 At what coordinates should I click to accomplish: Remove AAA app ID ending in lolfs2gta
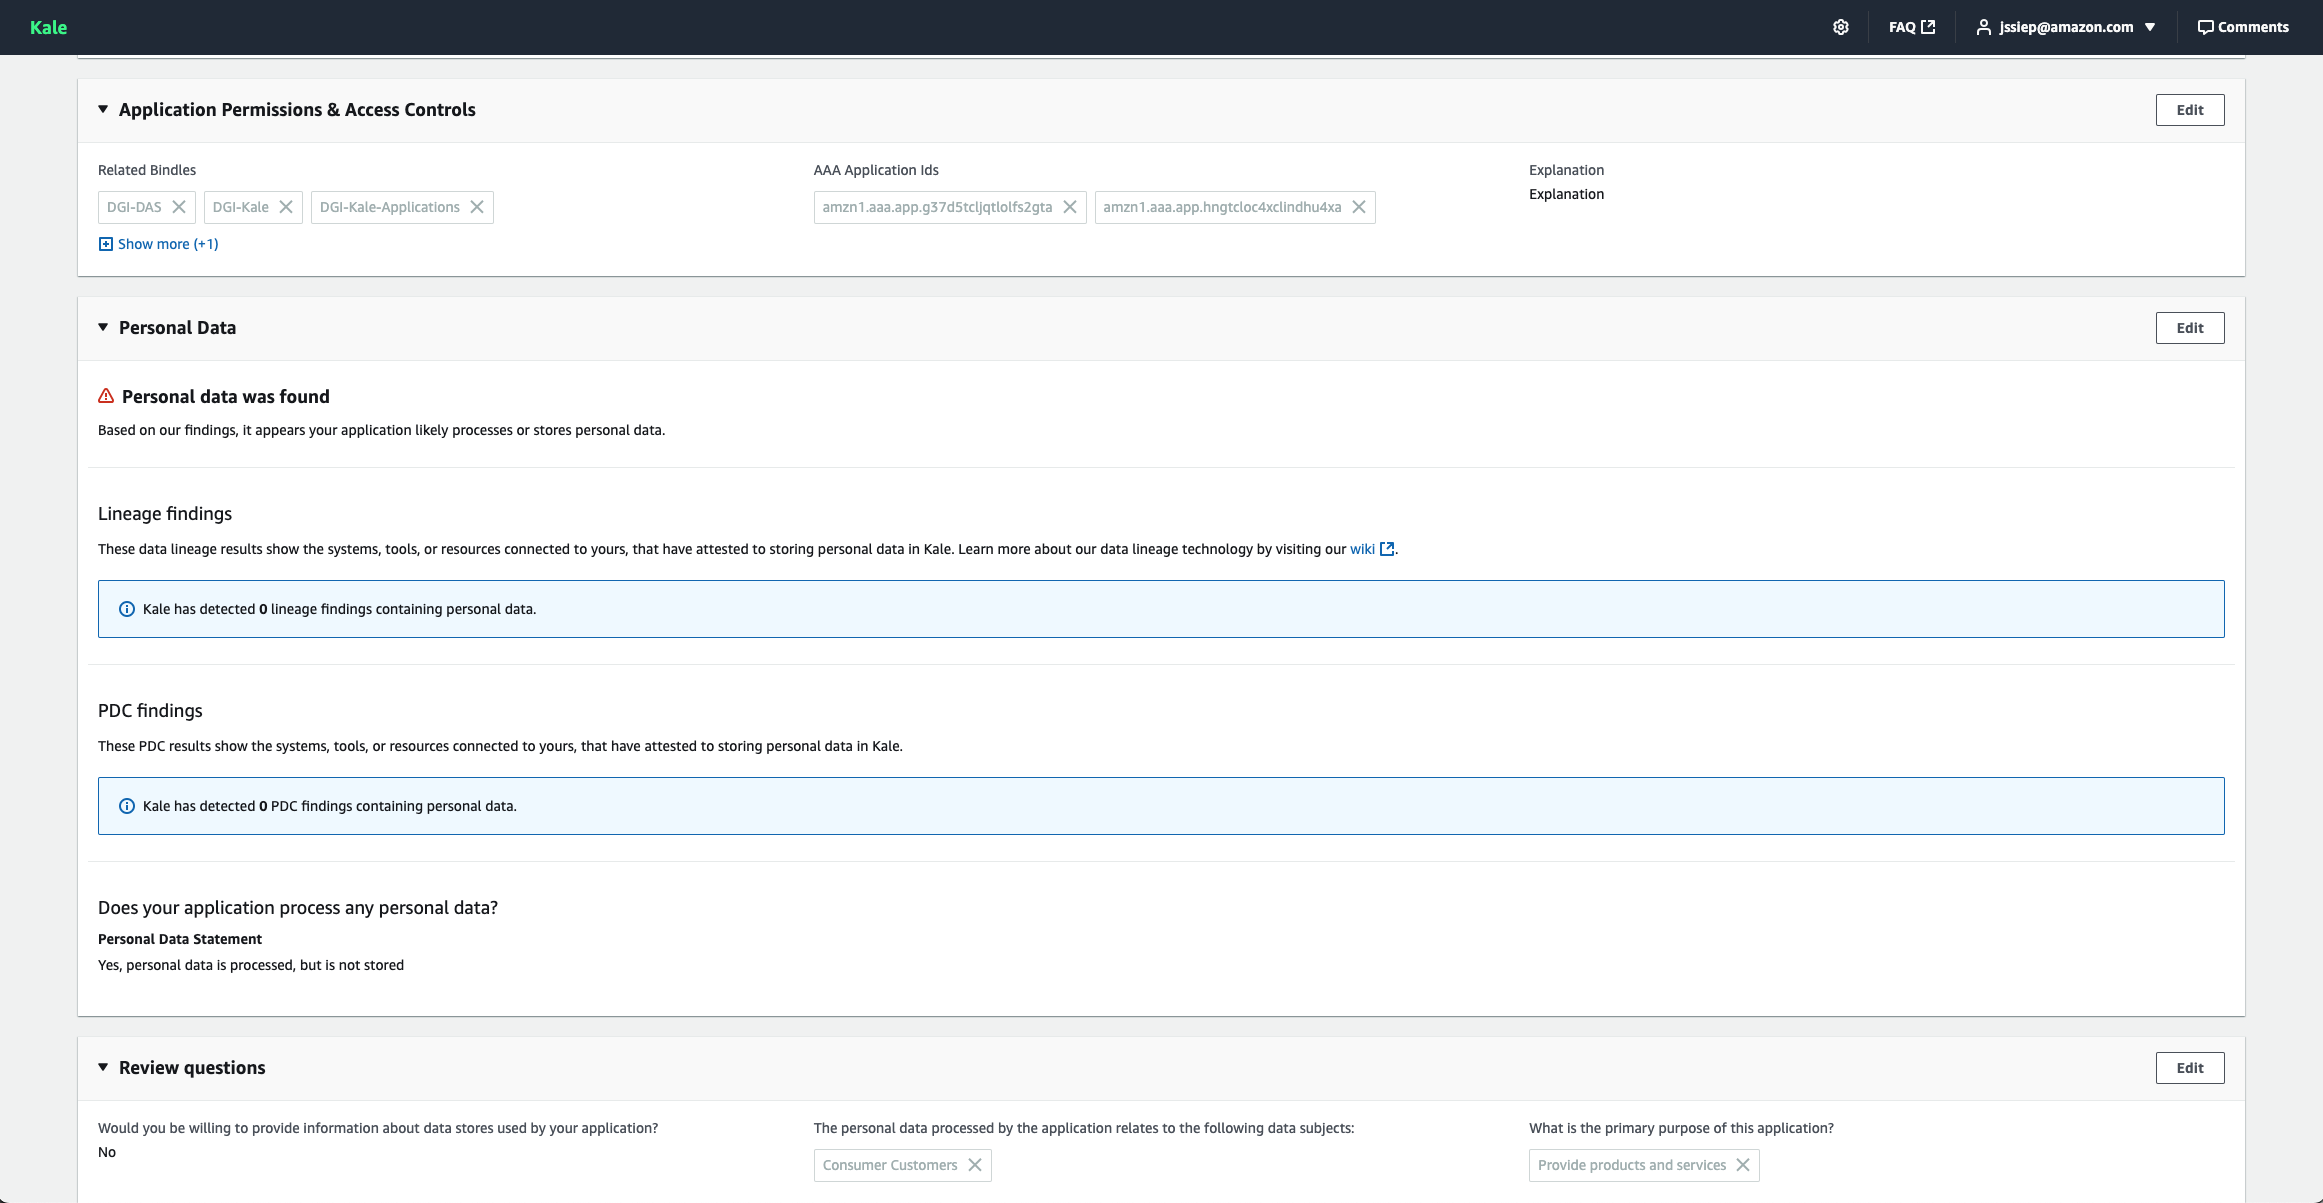(x=1070, y=207)
